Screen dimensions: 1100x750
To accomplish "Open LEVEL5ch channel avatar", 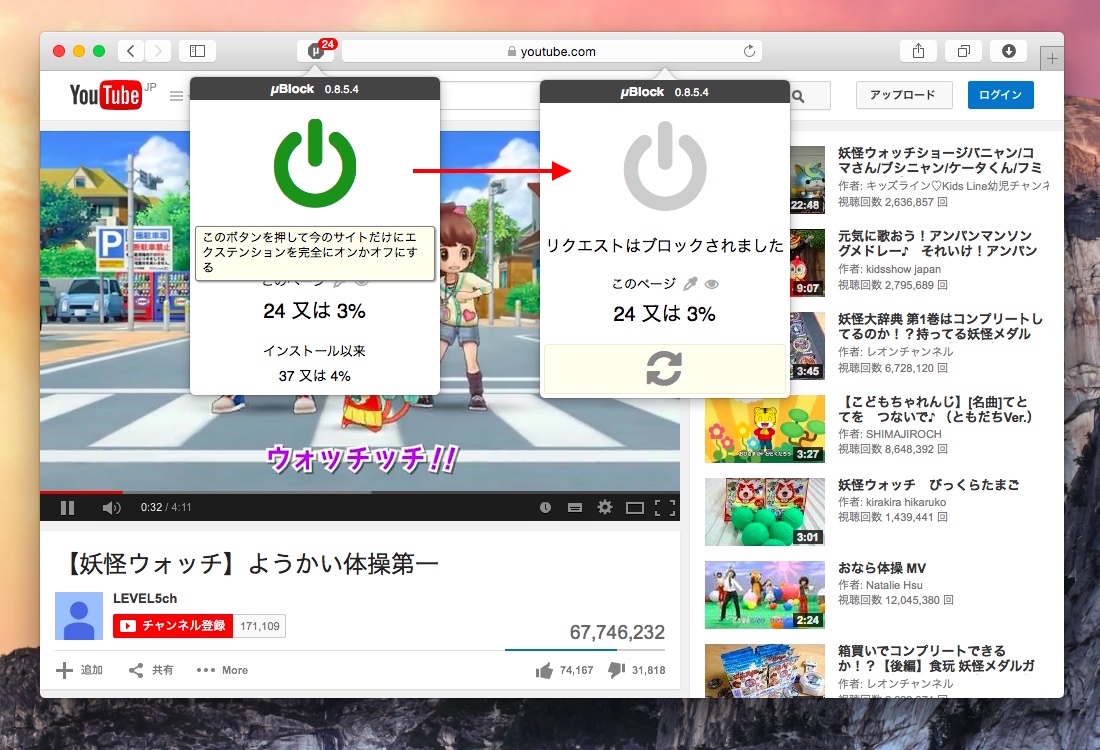I will click(x=79, y=616).
